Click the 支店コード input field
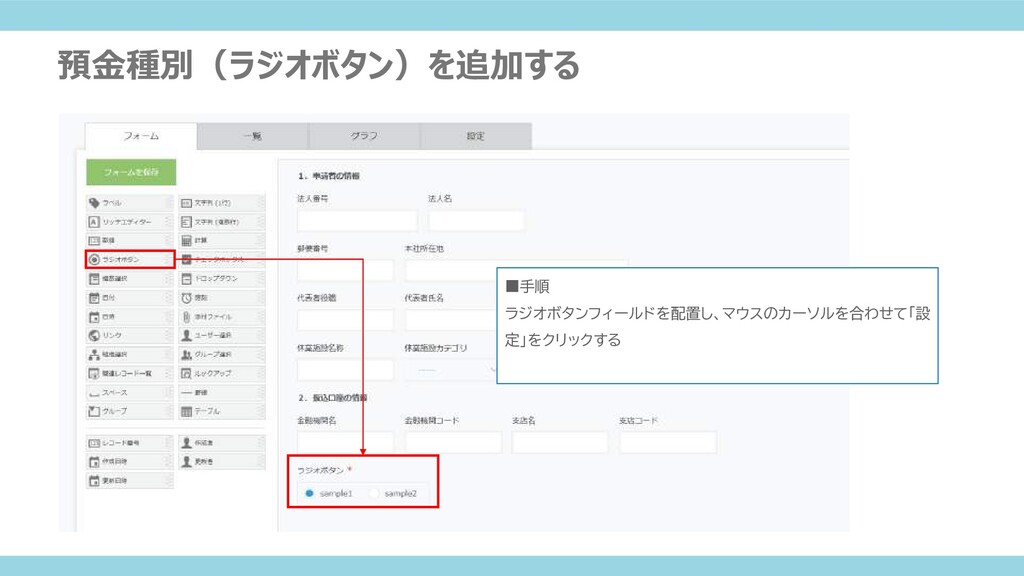The width and height of the screenshot is (1024, 576). point(668,442)
